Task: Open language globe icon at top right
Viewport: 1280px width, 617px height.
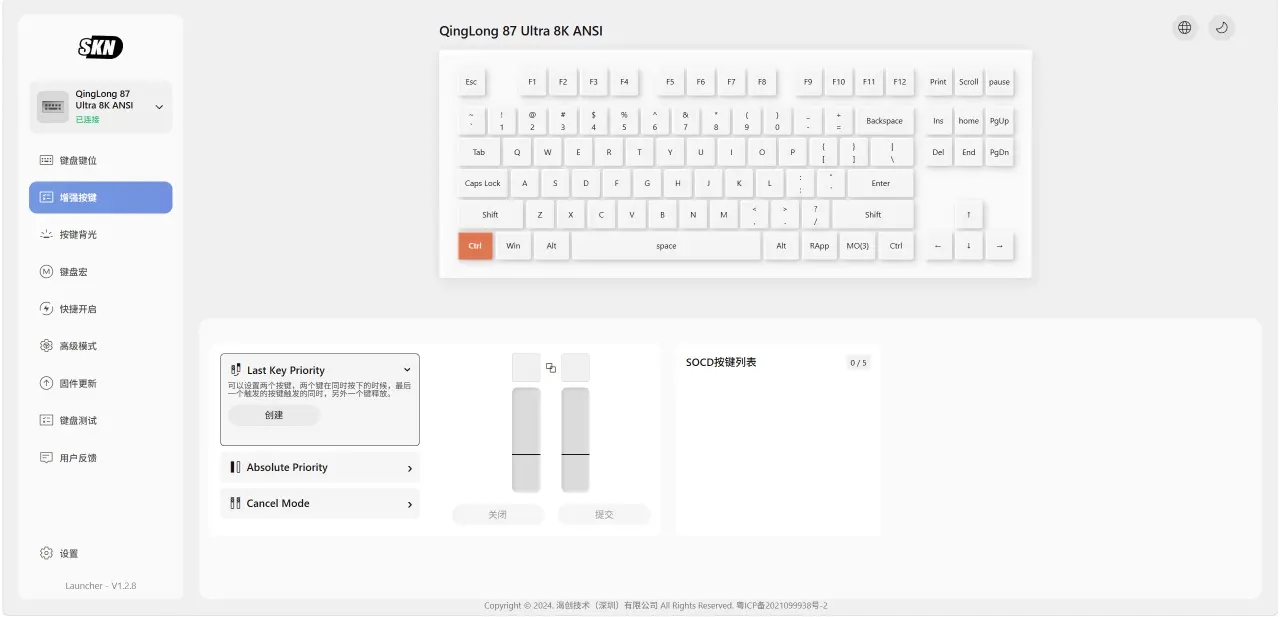Action: click(x=1185, y=28)
